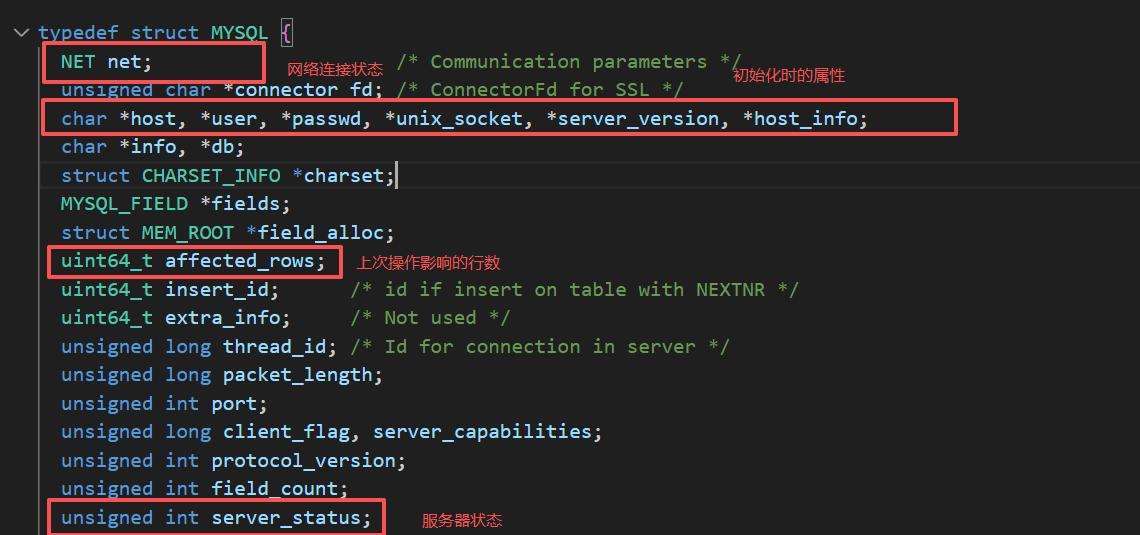
Task: Click 'extra_info' identifier
Action: coord(222,318)
